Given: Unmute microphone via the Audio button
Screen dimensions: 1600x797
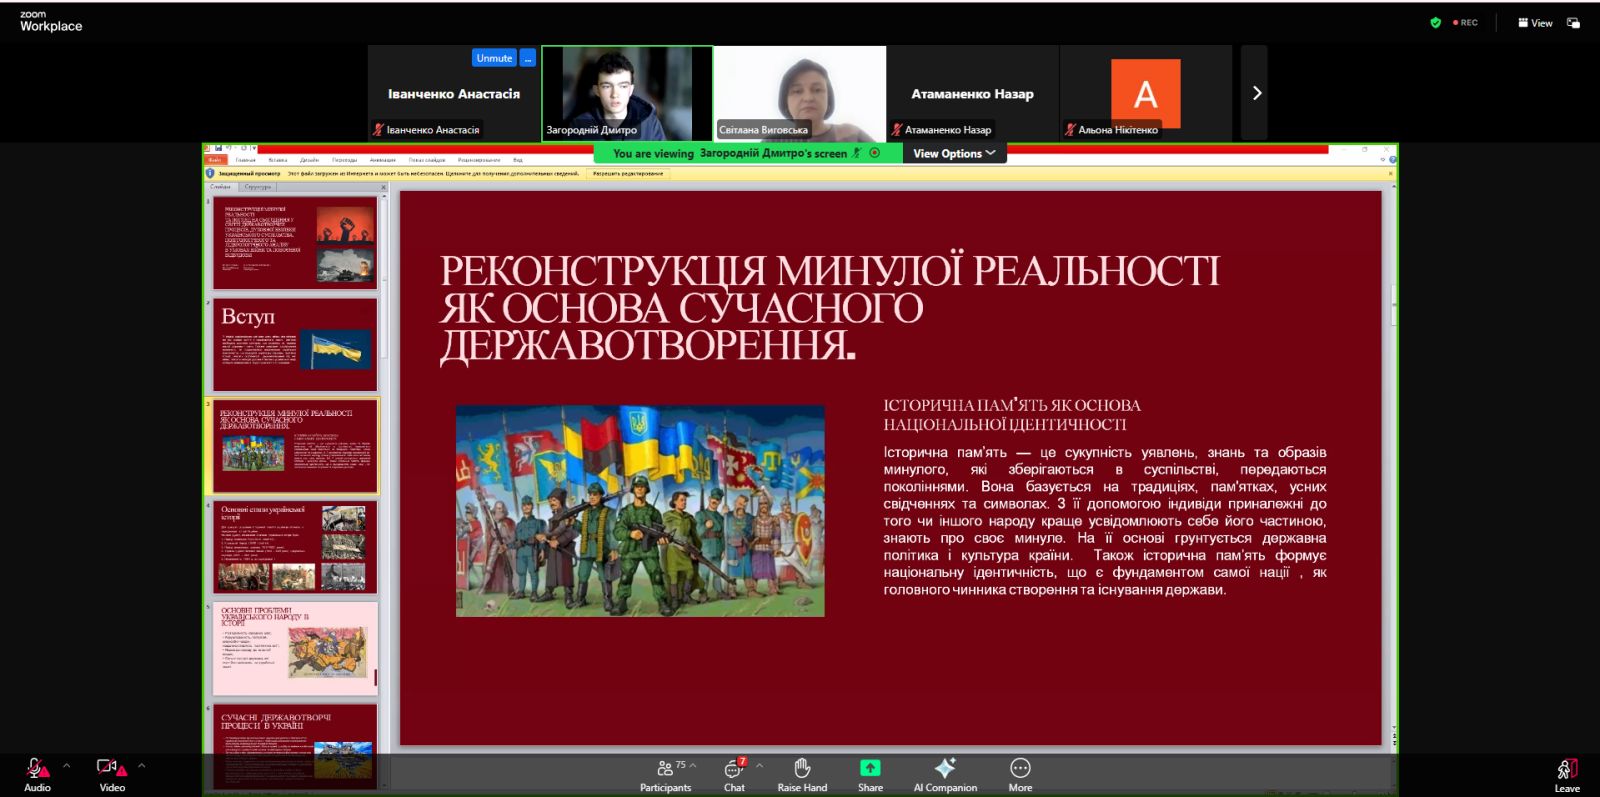Looking at the screenshot, I should [x=37, y=774].
